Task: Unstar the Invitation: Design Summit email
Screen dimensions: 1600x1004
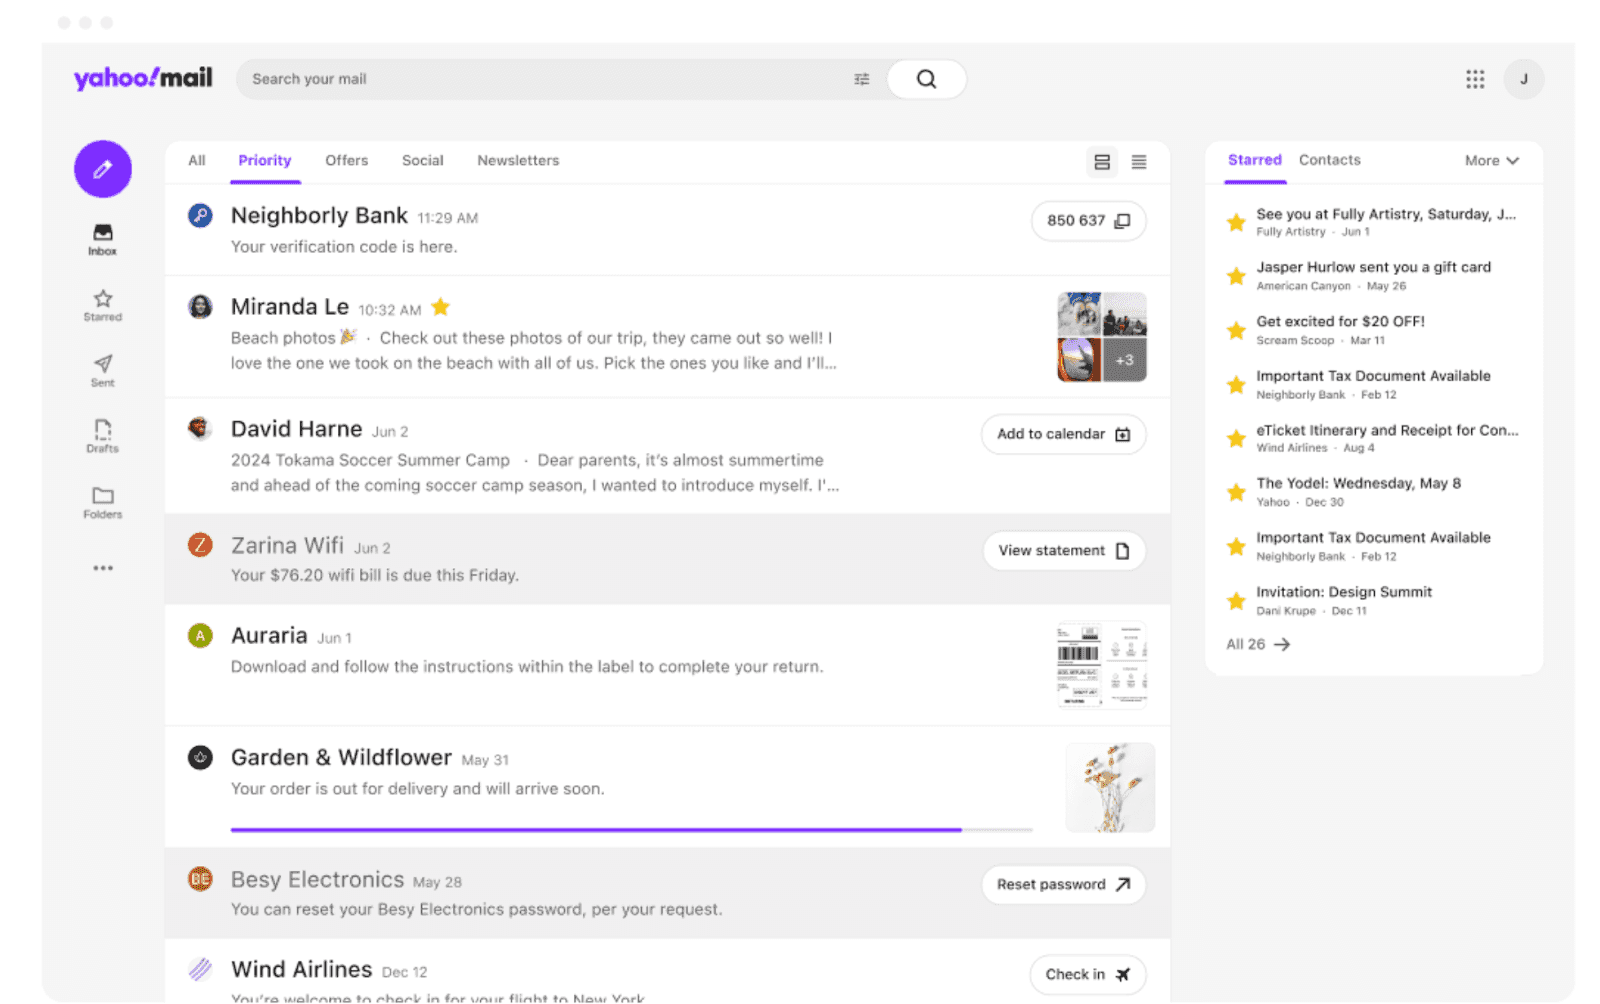Action: click(x=1236, y=600)
